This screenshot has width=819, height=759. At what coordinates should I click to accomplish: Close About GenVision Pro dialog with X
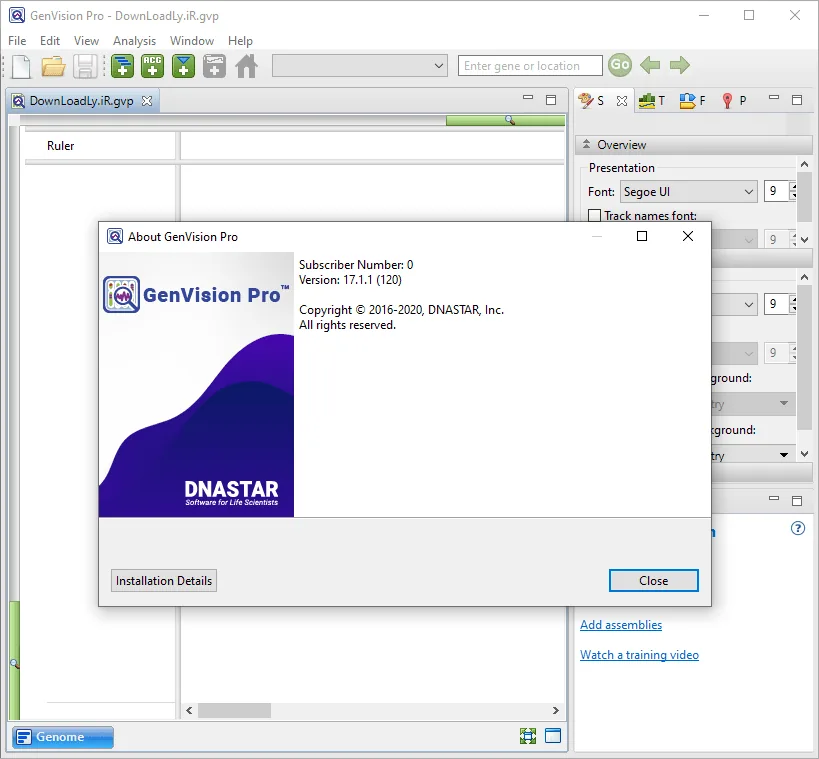tap(687, 236)
